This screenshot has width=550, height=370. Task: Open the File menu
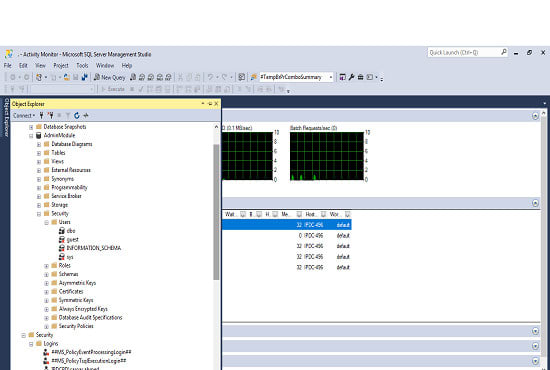tap(8, 66)
